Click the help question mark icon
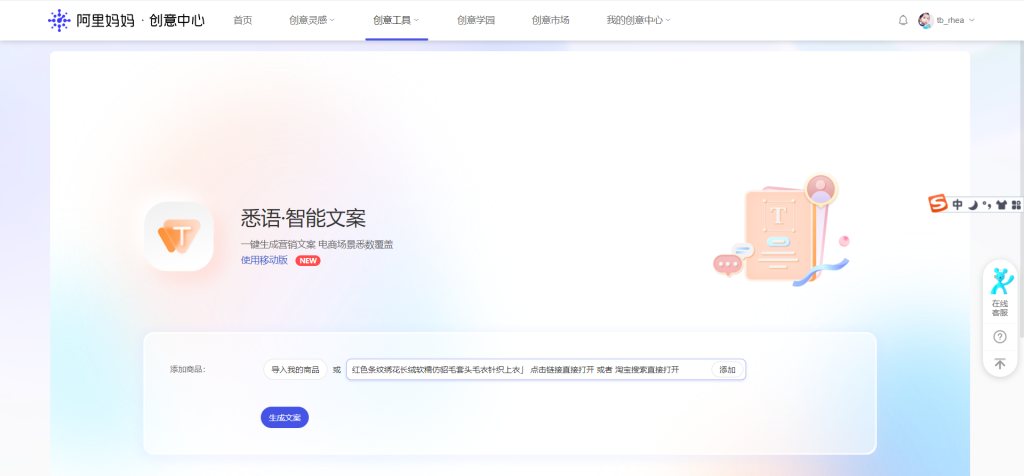This screenshot has height=476, width=1024. [999, 337]
